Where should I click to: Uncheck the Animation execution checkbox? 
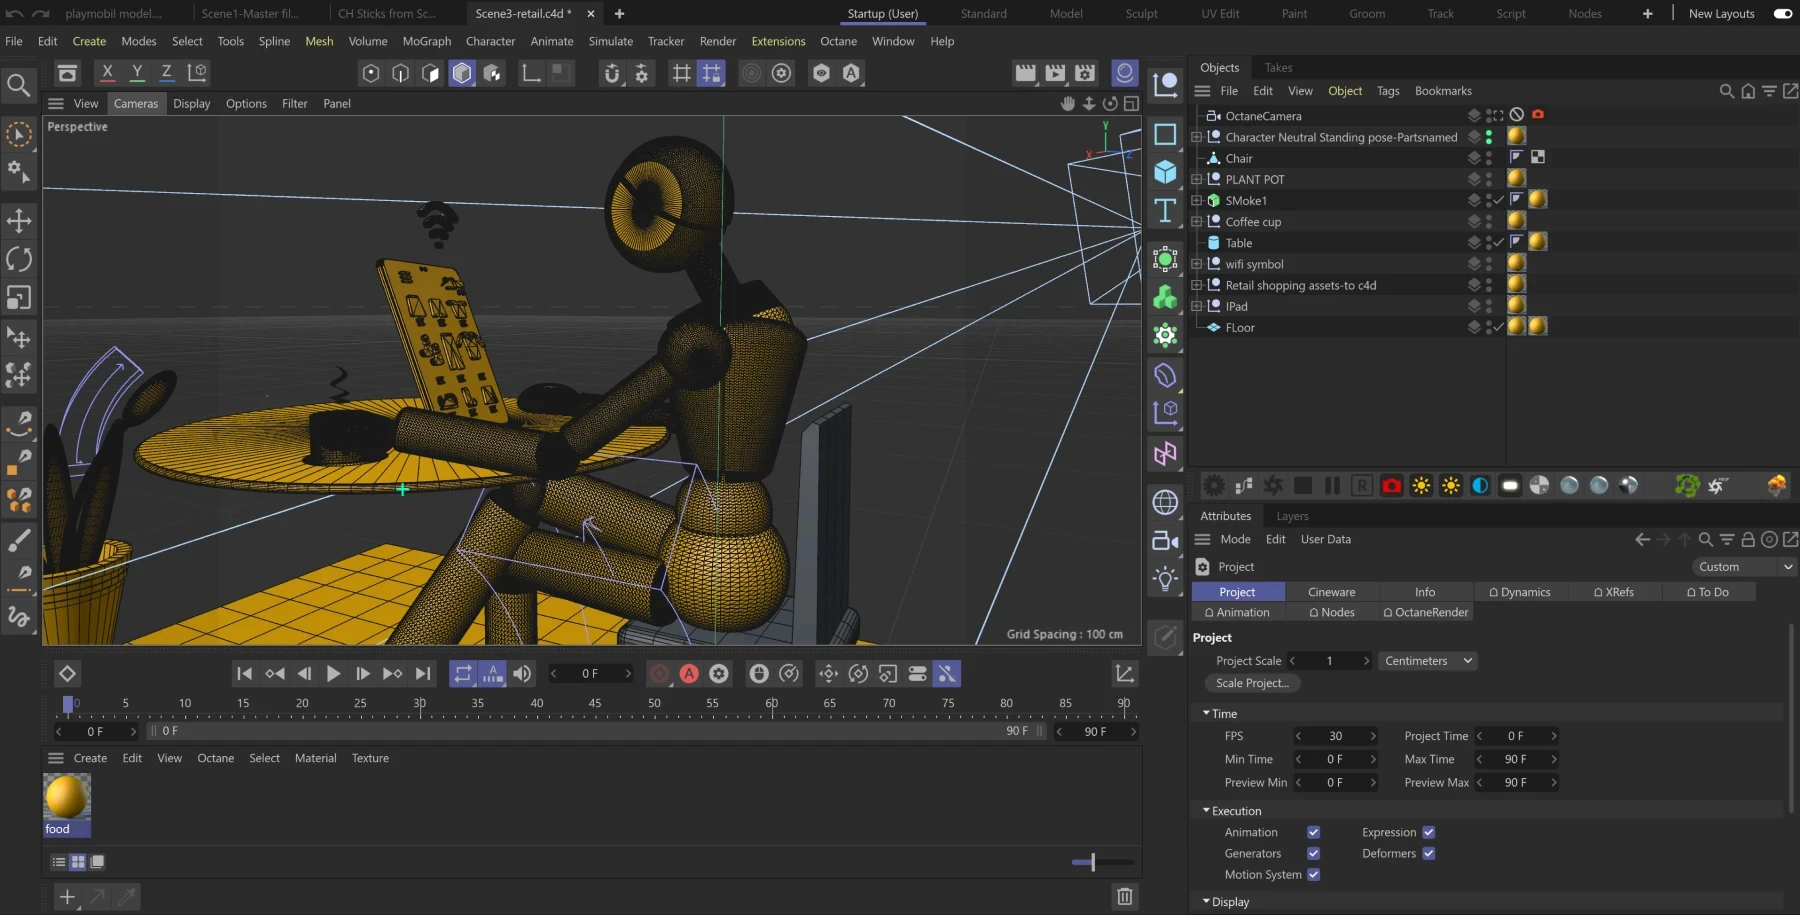pyautogui.click(x=1313, y=832)
